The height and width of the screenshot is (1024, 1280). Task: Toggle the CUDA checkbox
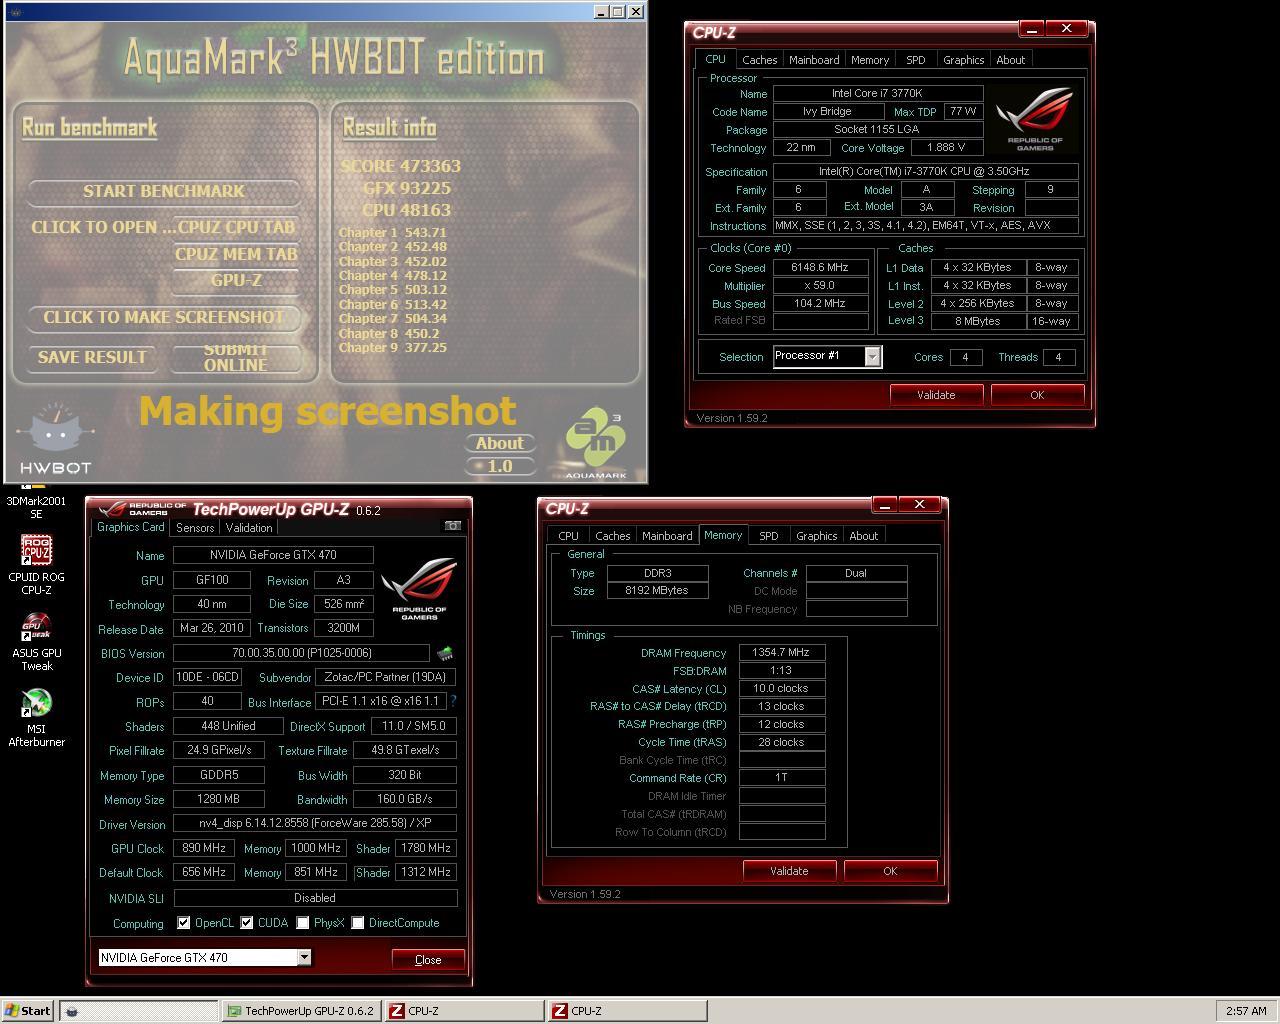coord(247,923)
